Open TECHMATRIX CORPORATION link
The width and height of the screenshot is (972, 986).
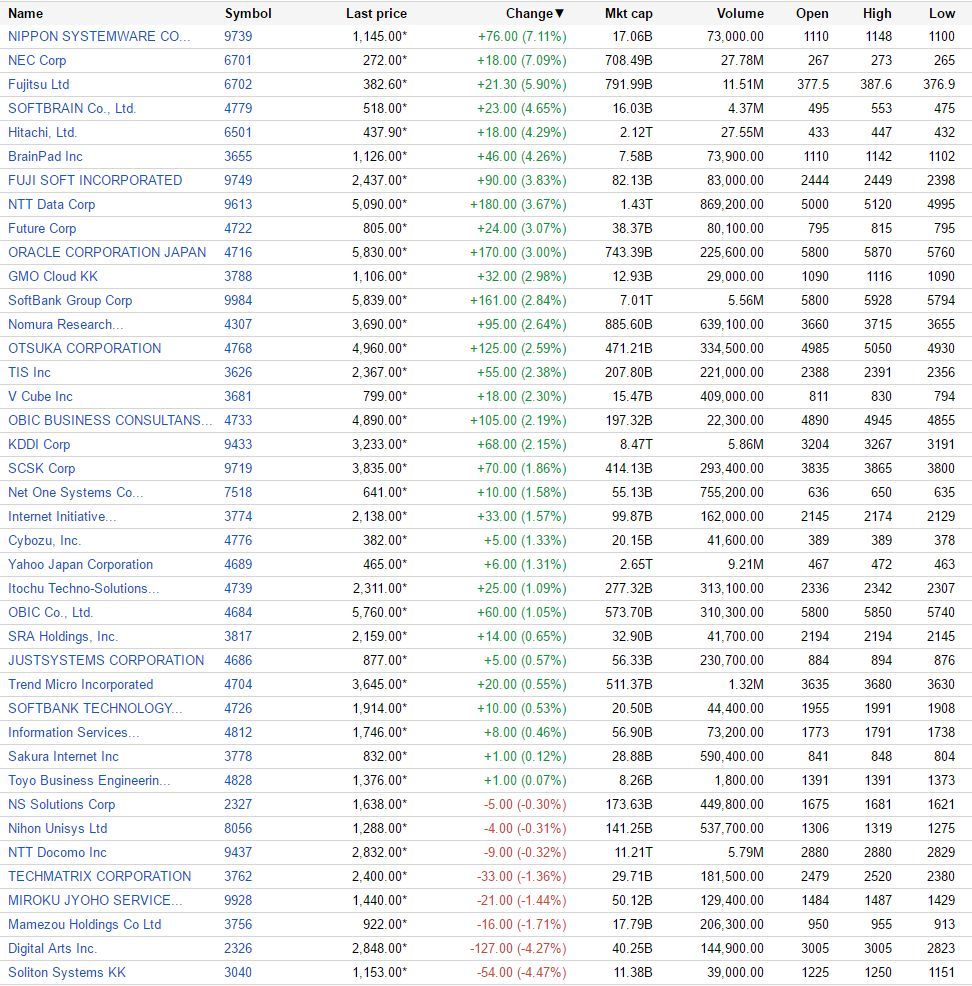(x=99, y=876)
